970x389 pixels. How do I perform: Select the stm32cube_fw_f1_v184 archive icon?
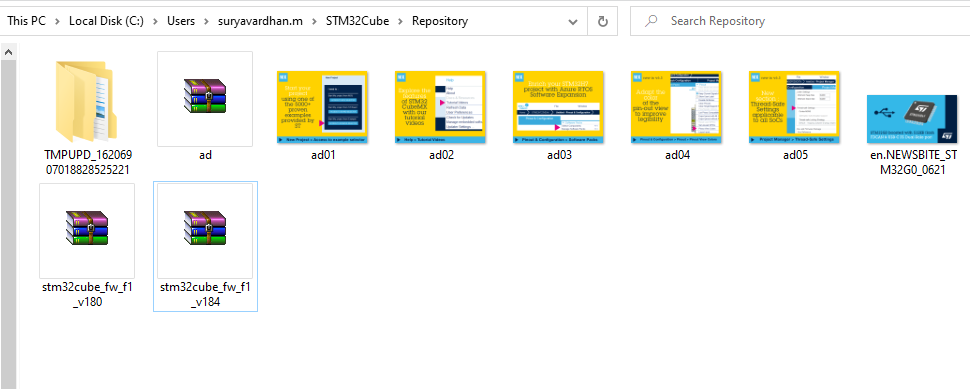click(205, 228)
